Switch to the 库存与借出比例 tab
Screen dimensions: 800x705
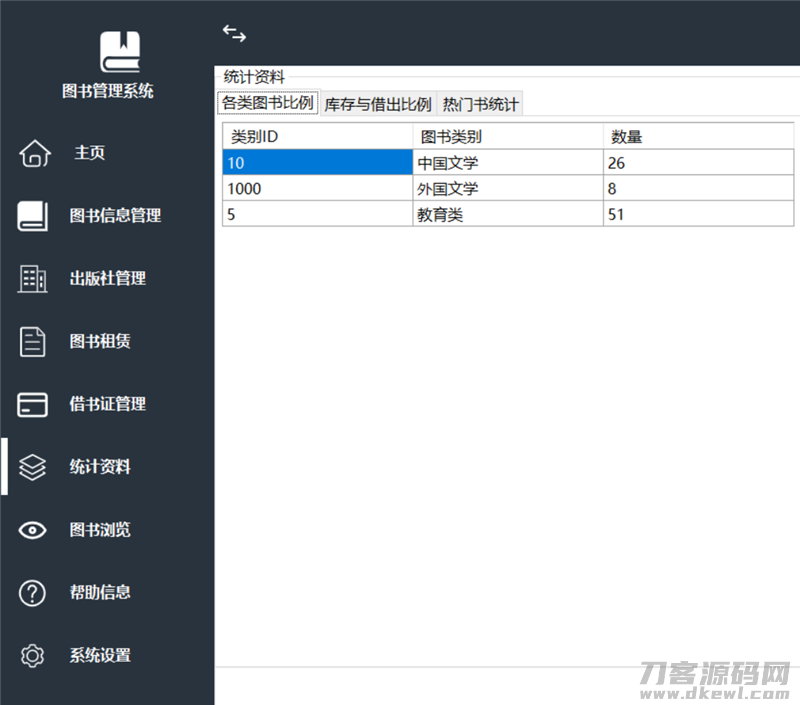point(377,103)
